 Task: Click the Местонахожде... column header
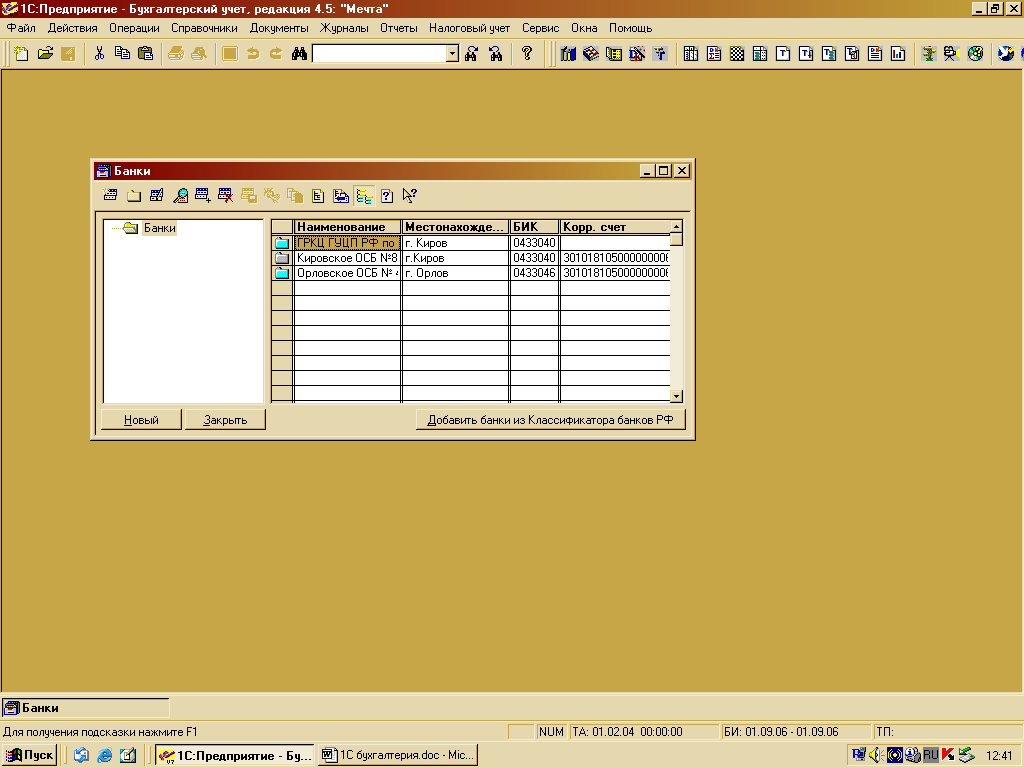[x=455, y=227]
